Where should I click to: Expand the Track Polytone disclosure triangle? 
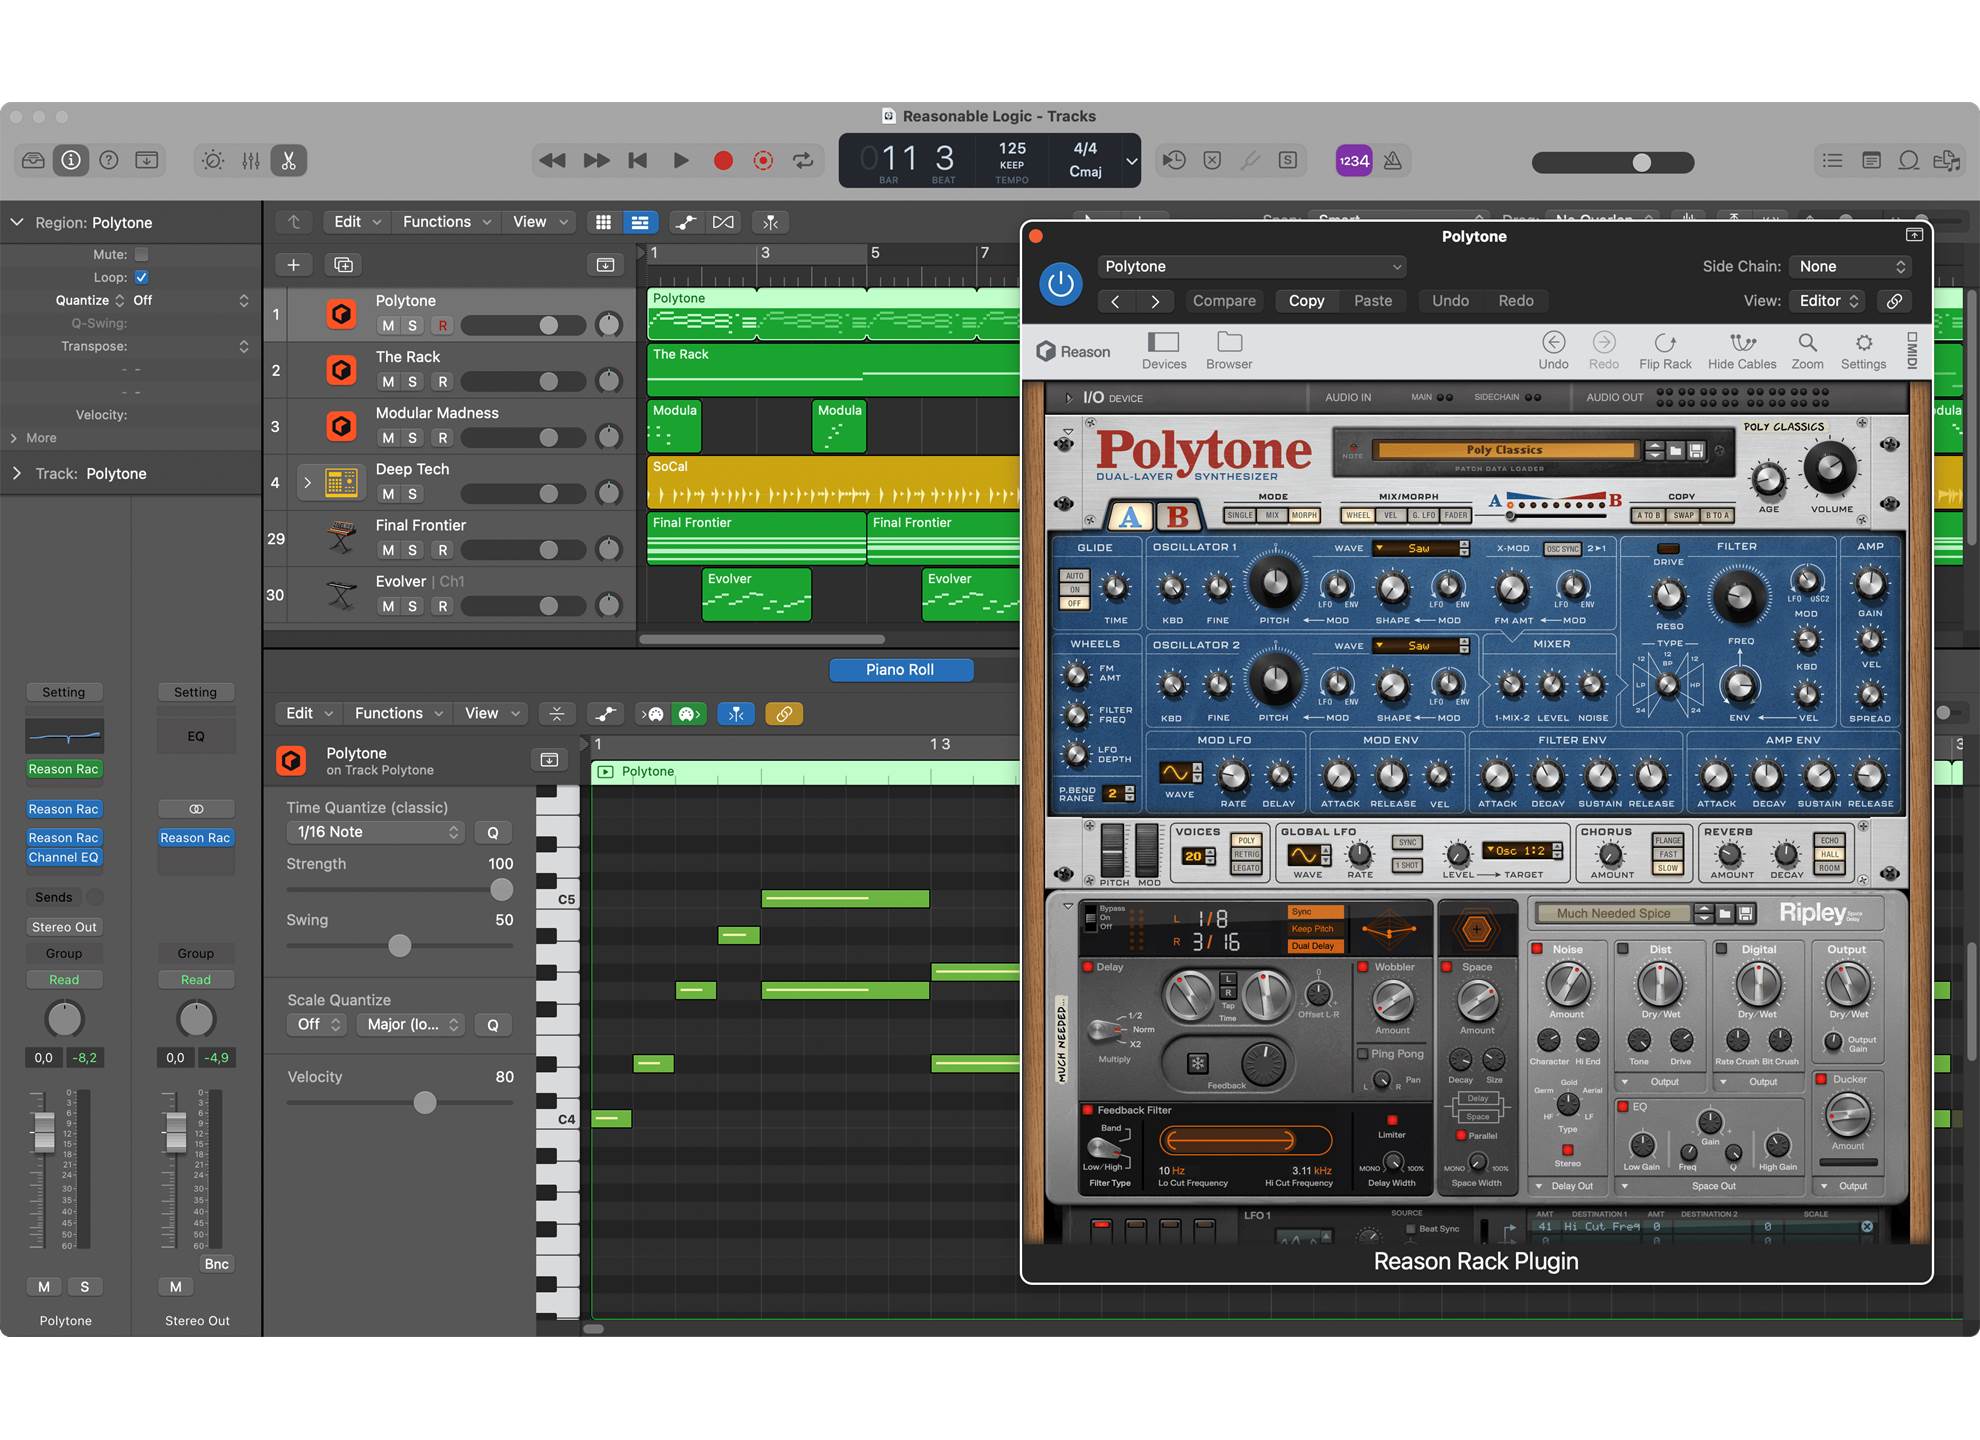pyautogui.click(x=17, y=473)
